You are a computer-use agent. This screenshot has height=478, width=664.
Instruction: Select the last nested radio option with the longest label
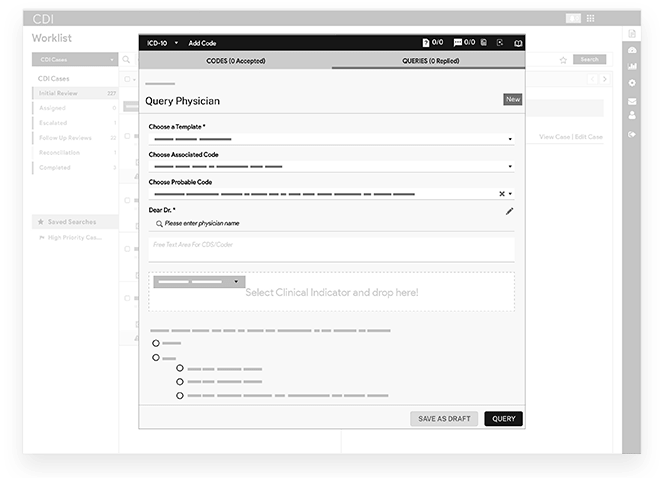point(180,395)
